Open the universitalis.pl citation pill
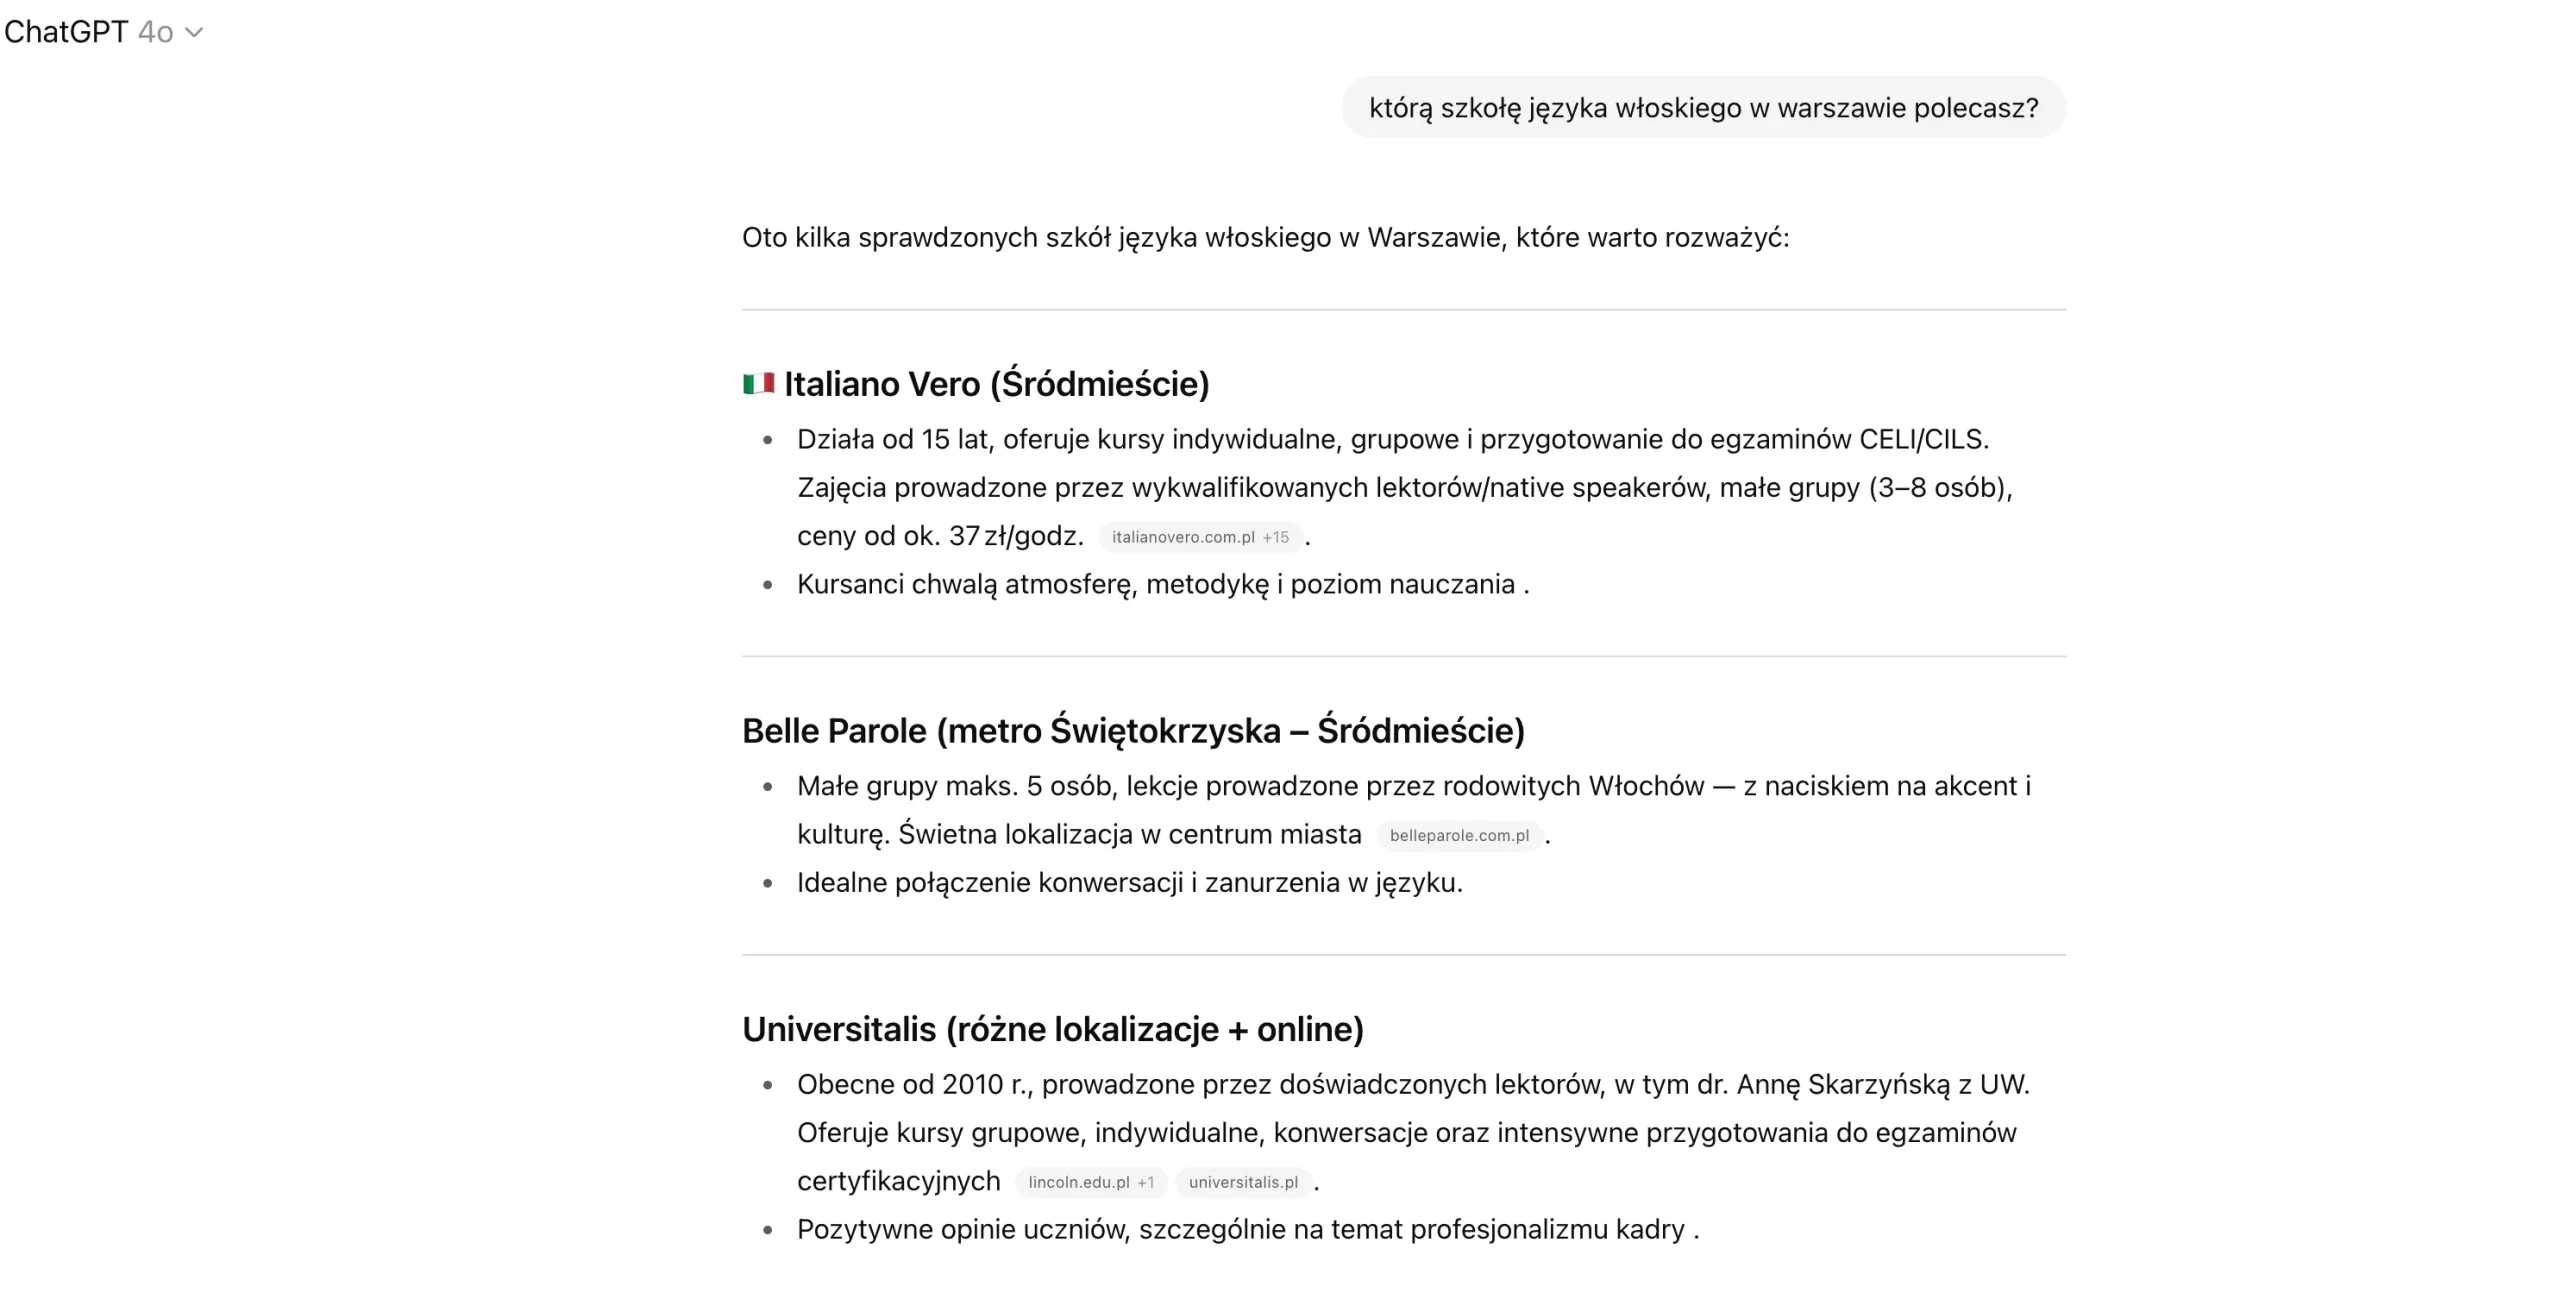This screenshot has height=1299, width=2560. click(x=1243, y=1183)
